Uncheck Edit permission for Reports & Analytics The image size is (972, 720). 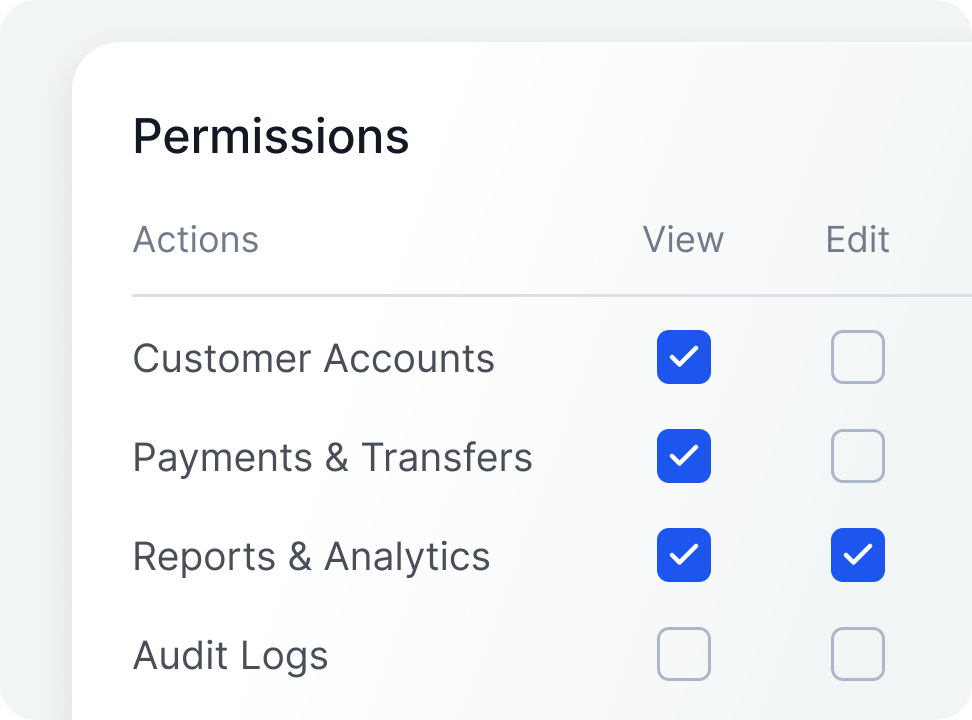pos(858,555)
